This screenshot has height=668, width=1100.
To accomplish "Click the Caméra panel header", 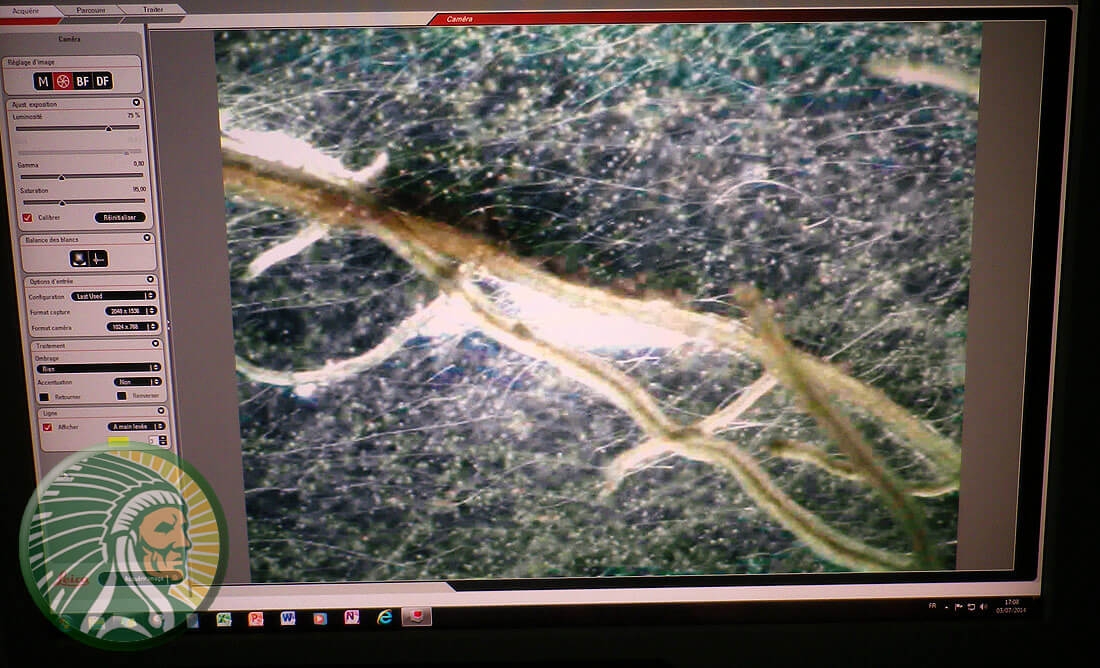I will pyautogui.click(x=69, y=39).
